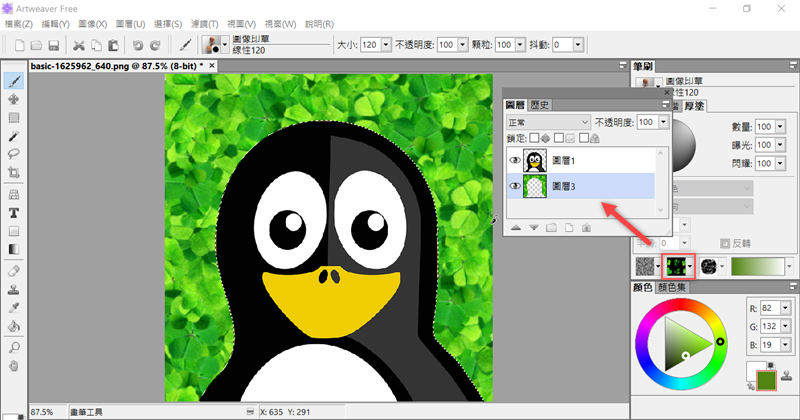Select the Lasso tool
The image size is (800, 420).
pos(14,154)
